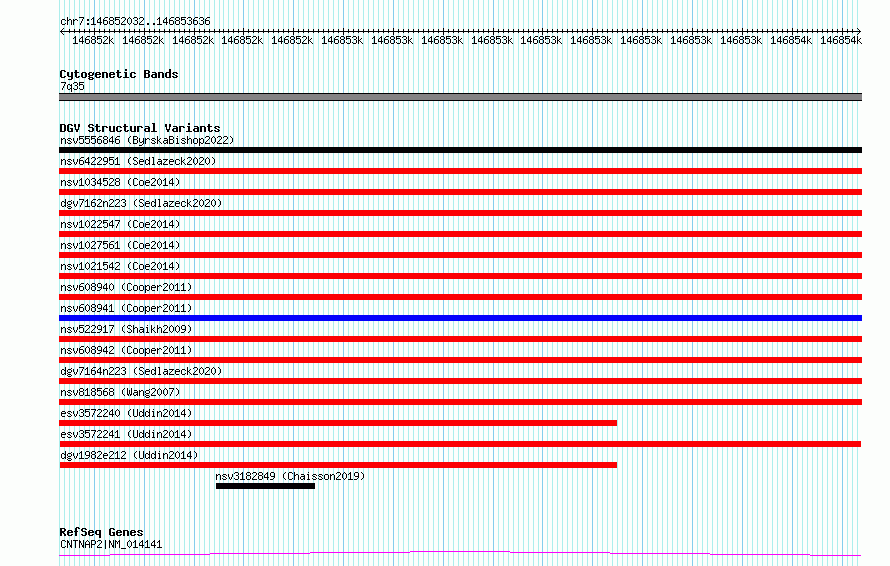Open dgv7162n223 (Sedlazeck2020) label
Screen dimensions: 890x566
point(141,203)
